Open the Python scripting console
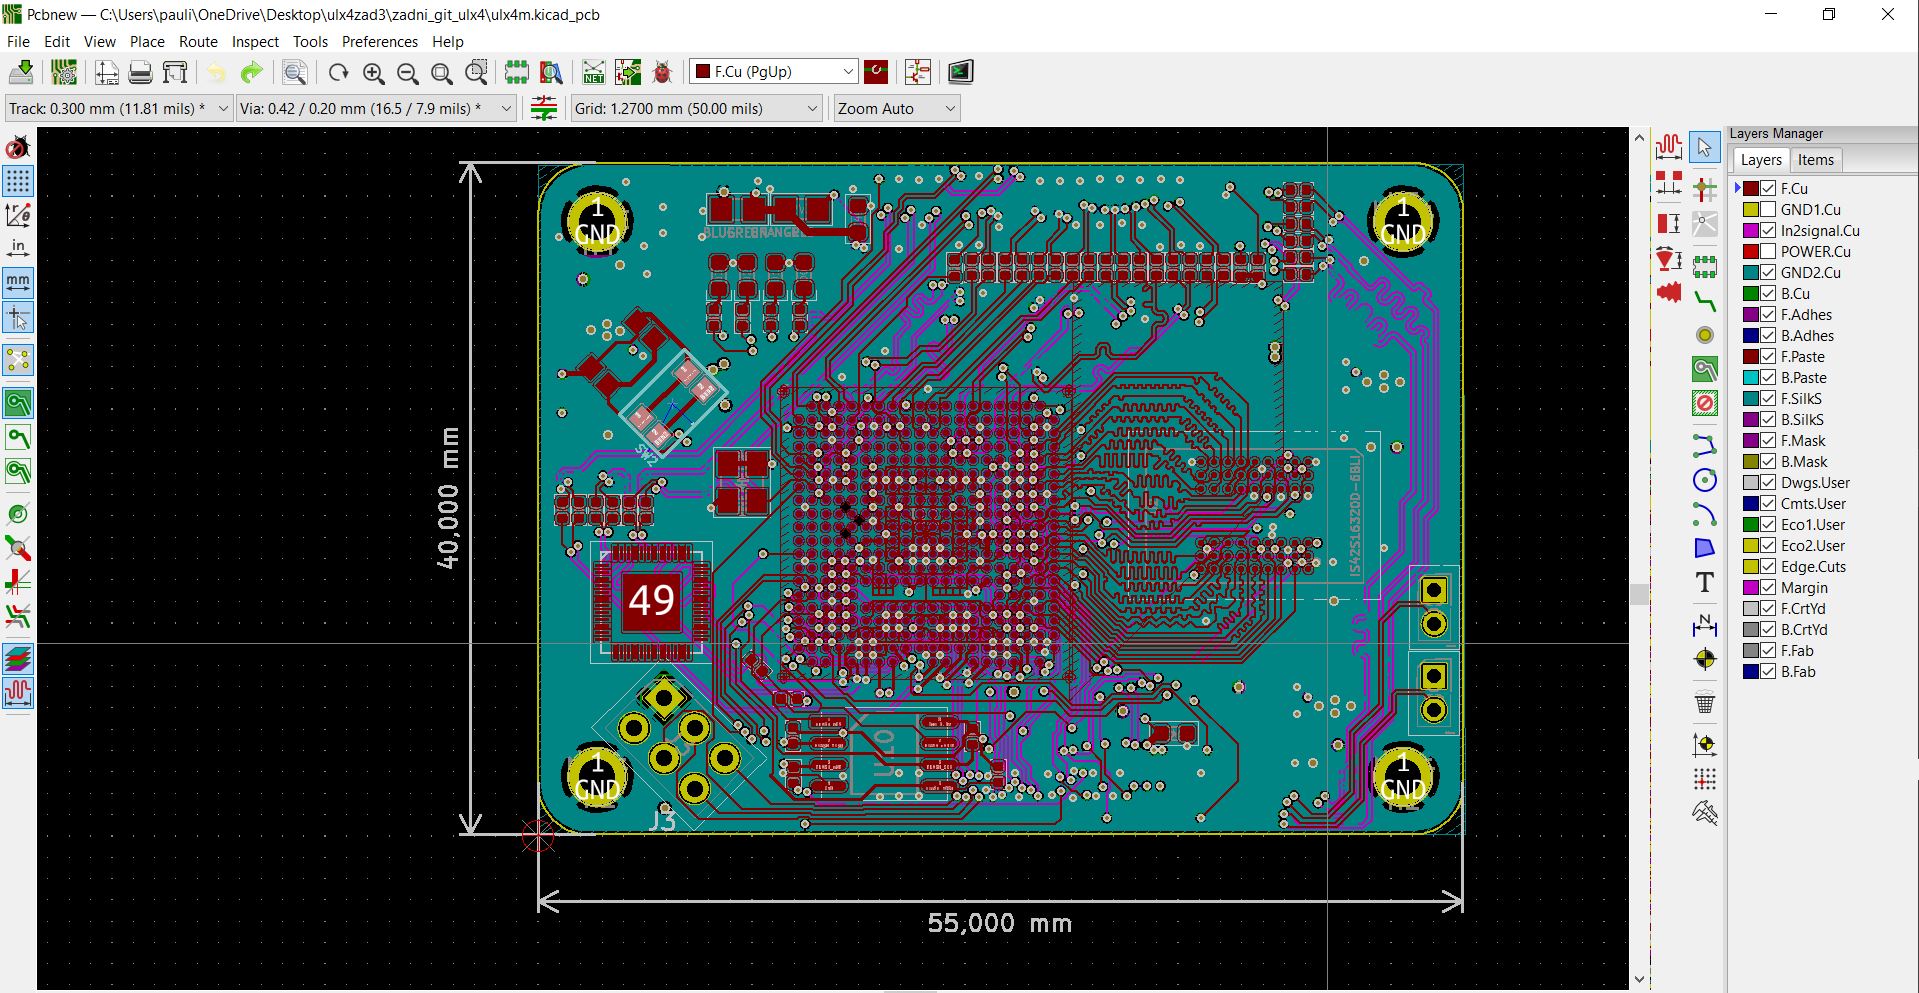This screenshot has width=1919, height=993. point(960,72)
